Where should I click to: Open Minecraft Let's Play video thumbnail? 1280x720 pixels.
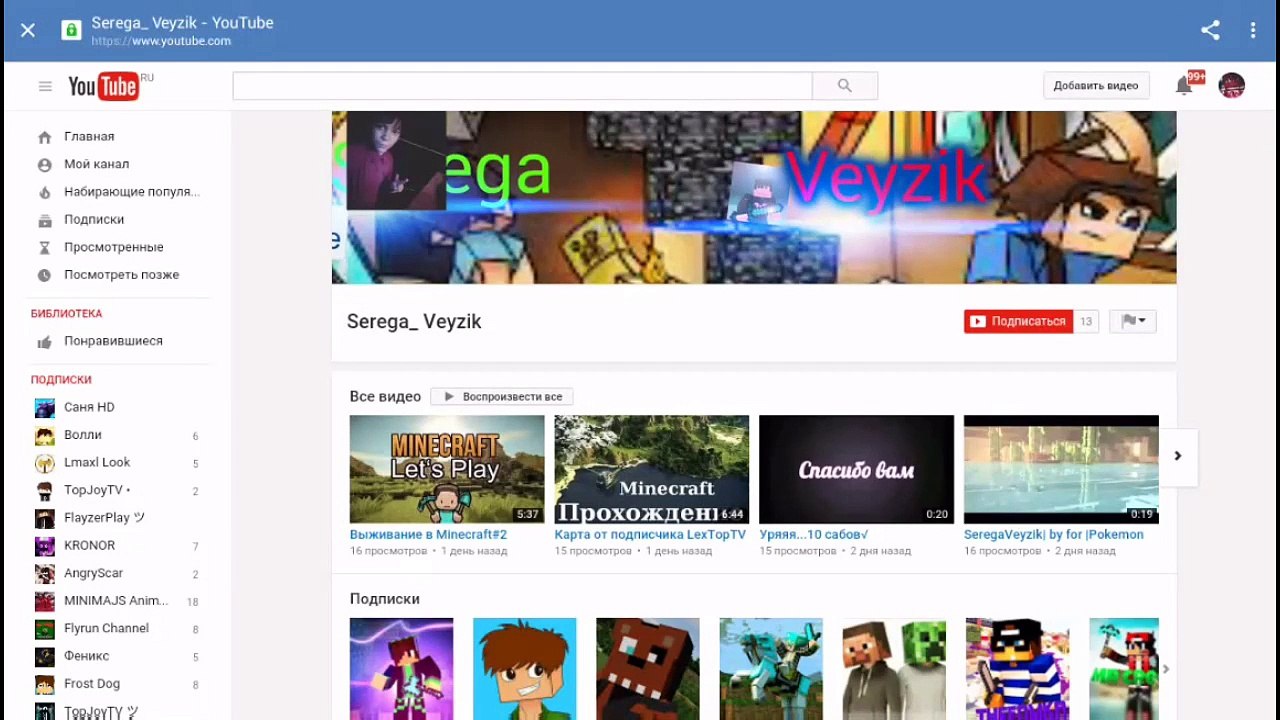click(447, 469)
